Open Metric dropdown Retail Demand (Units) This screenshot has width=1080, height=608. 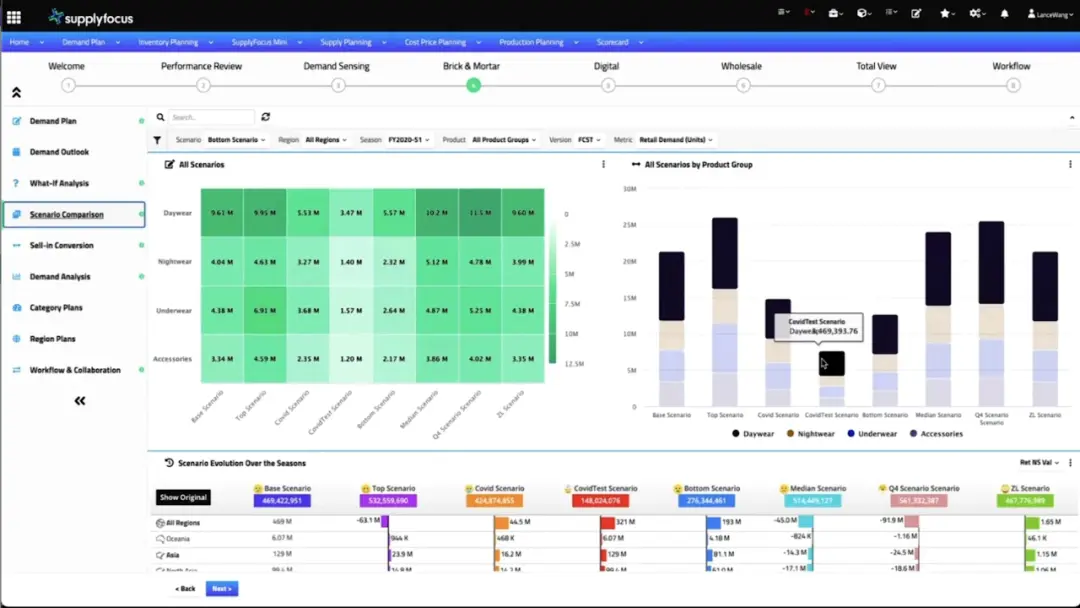(676, 140)
